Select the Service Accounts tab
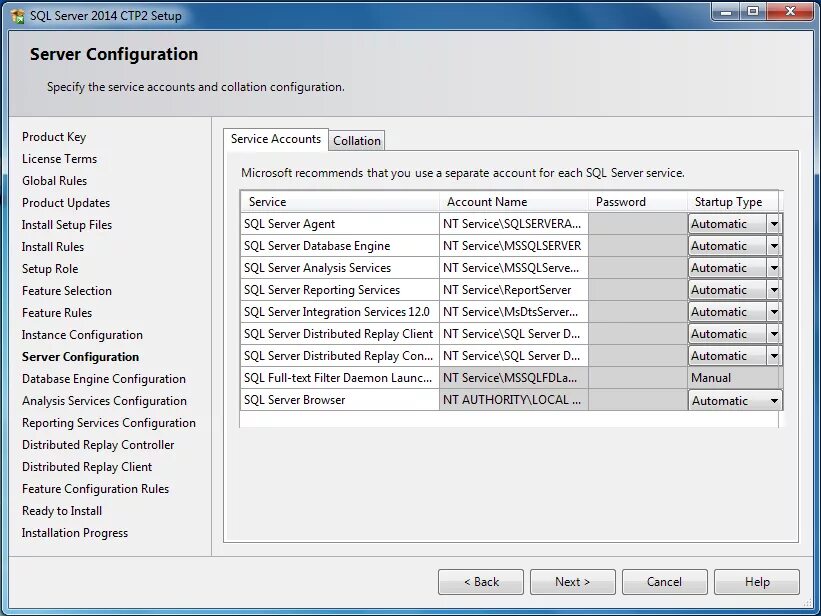The width and height of the screenshot is (821, 616). [x=276, y=139]
